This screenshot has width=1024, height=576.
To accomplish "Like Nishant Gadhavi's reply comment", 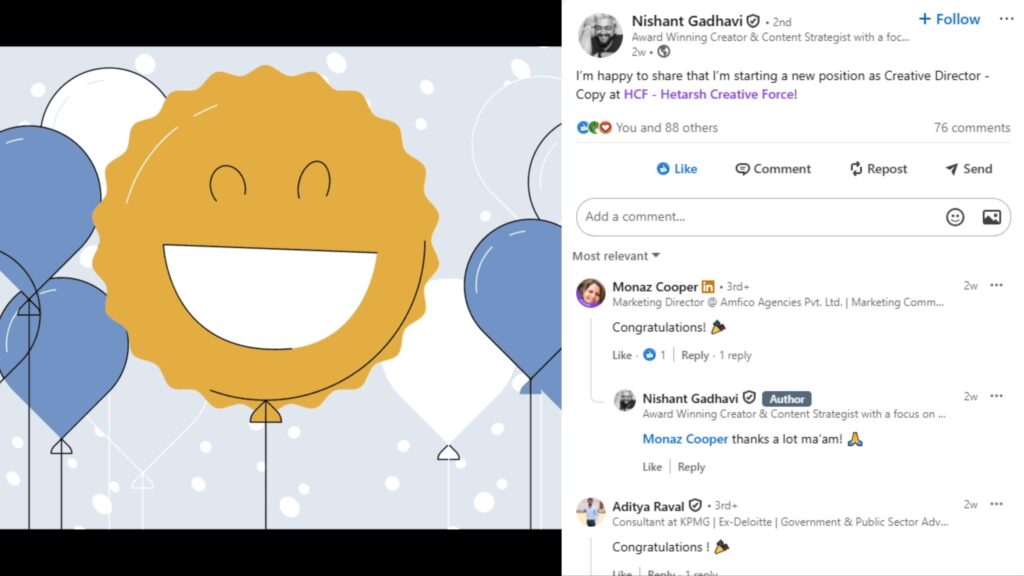I will pyautogui.click(x=652, y=467).
